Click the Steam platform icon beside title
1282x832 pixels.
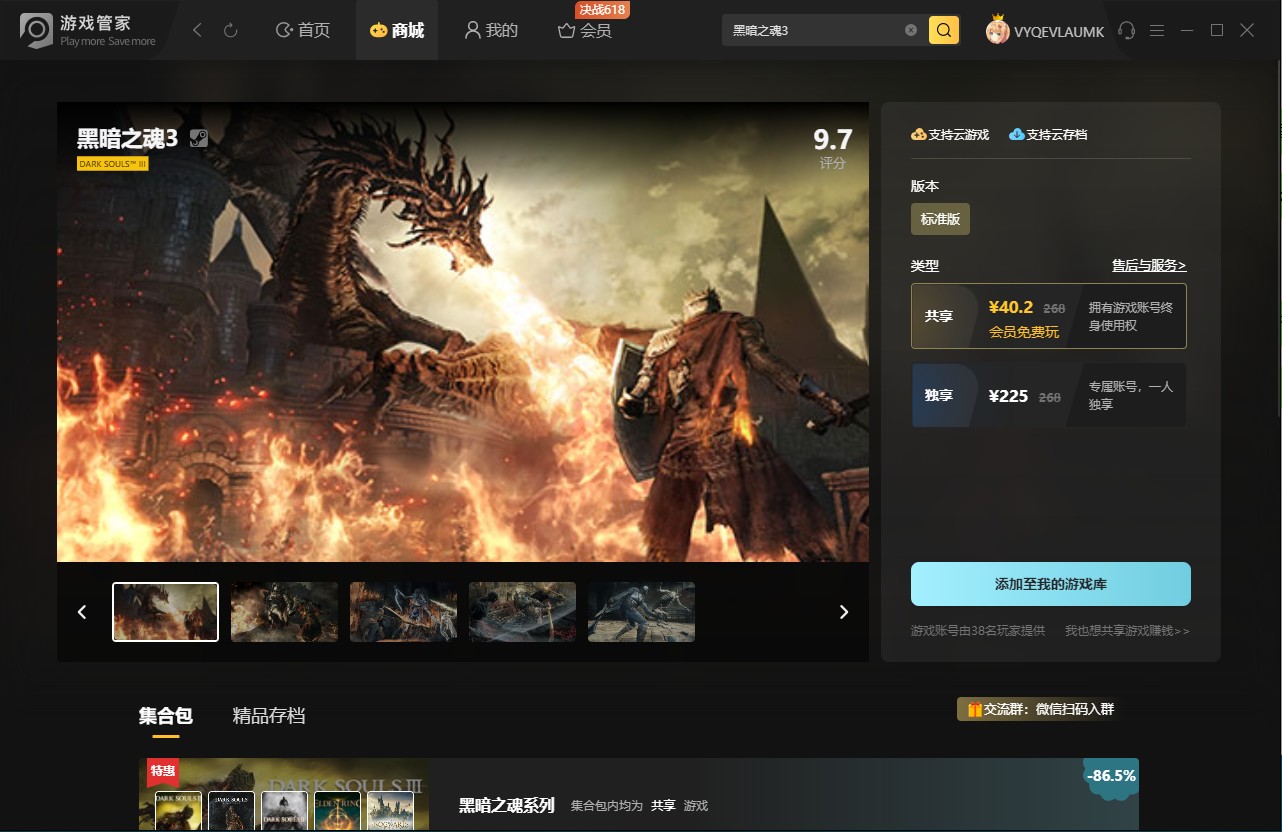pyautogui.click(x=199, y=139)
